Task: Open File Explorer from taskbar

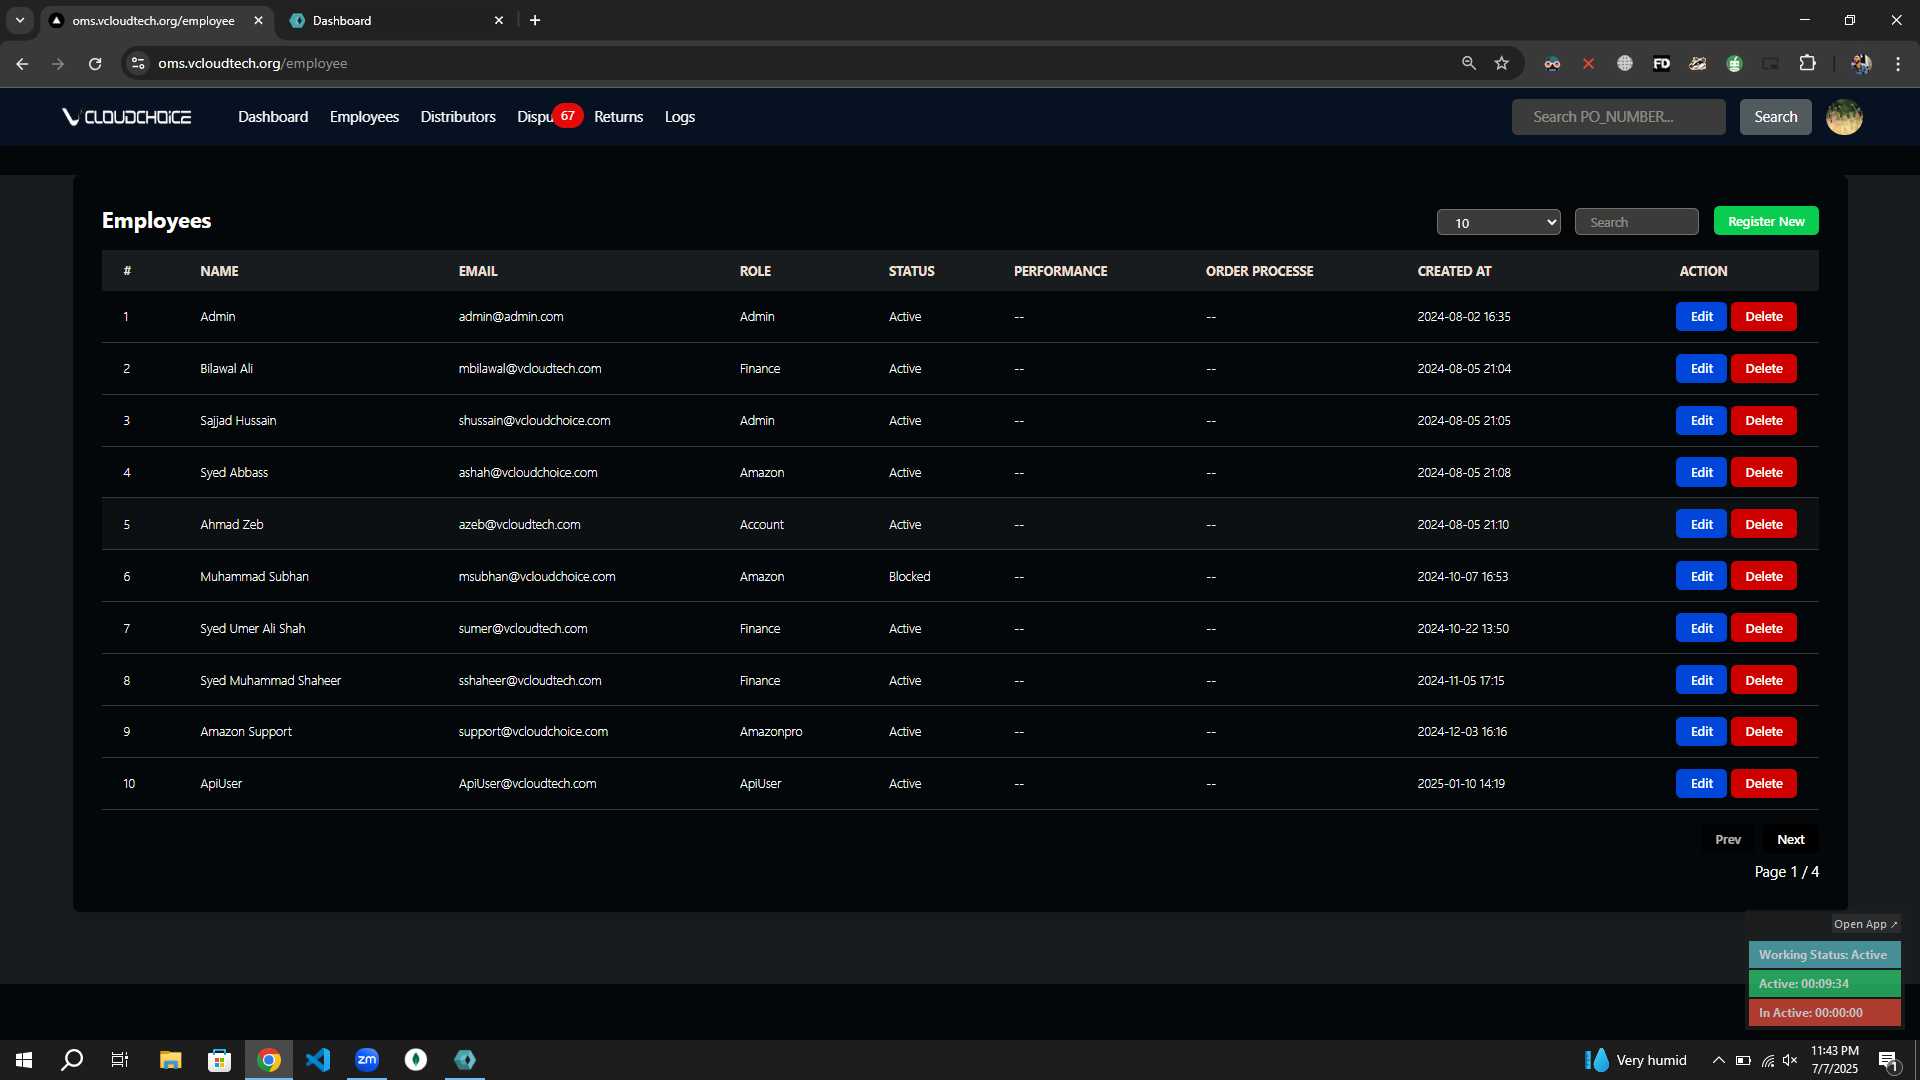Action: (170, 1060)
